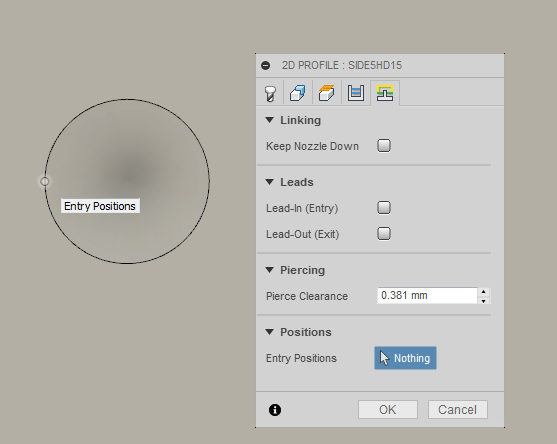Collapse the Linking section
Viewport: 557px width, 444px height.
pos(270,120)
